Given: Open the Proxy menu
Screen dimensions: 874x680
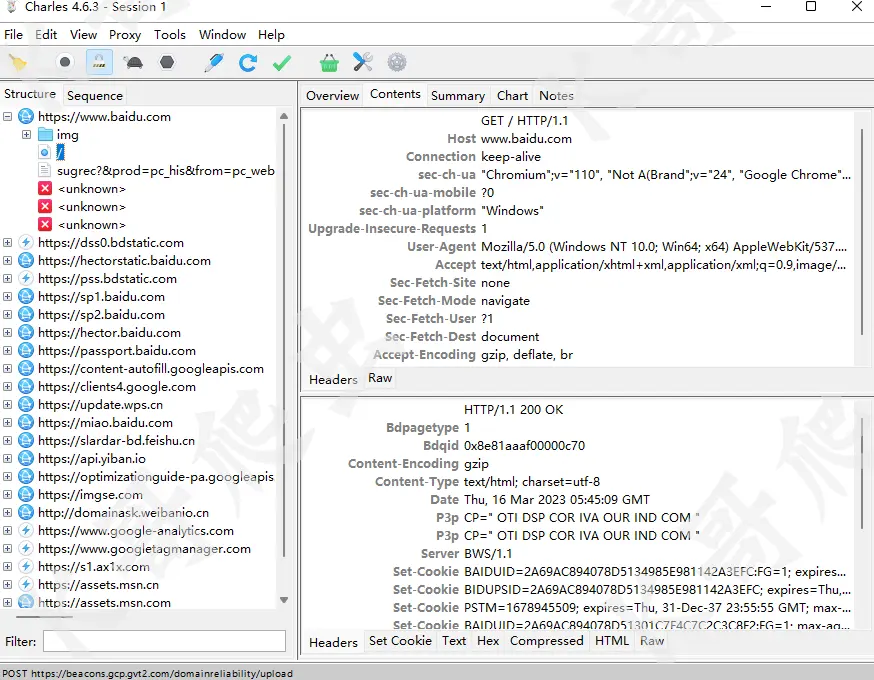Looking at the screenshot, I should 125,34.
